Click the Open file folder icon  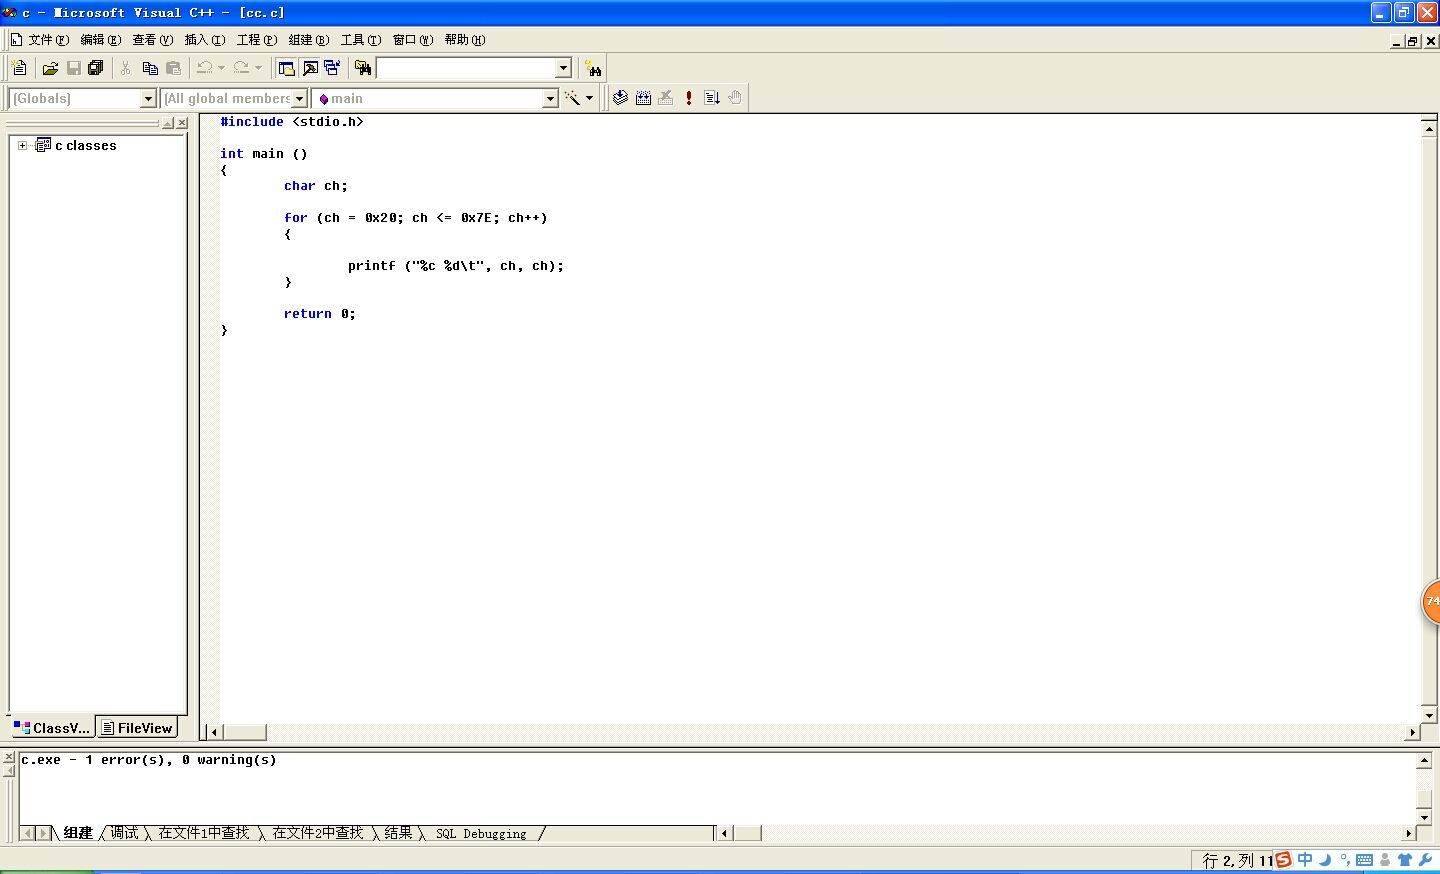50,68
